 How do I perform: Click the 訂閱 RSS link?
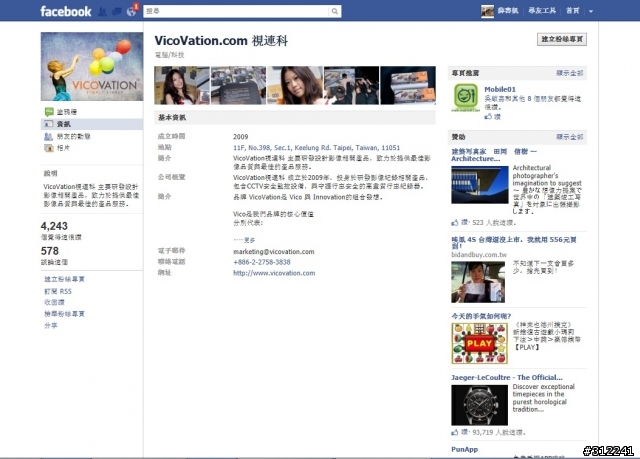pos(58,291)
